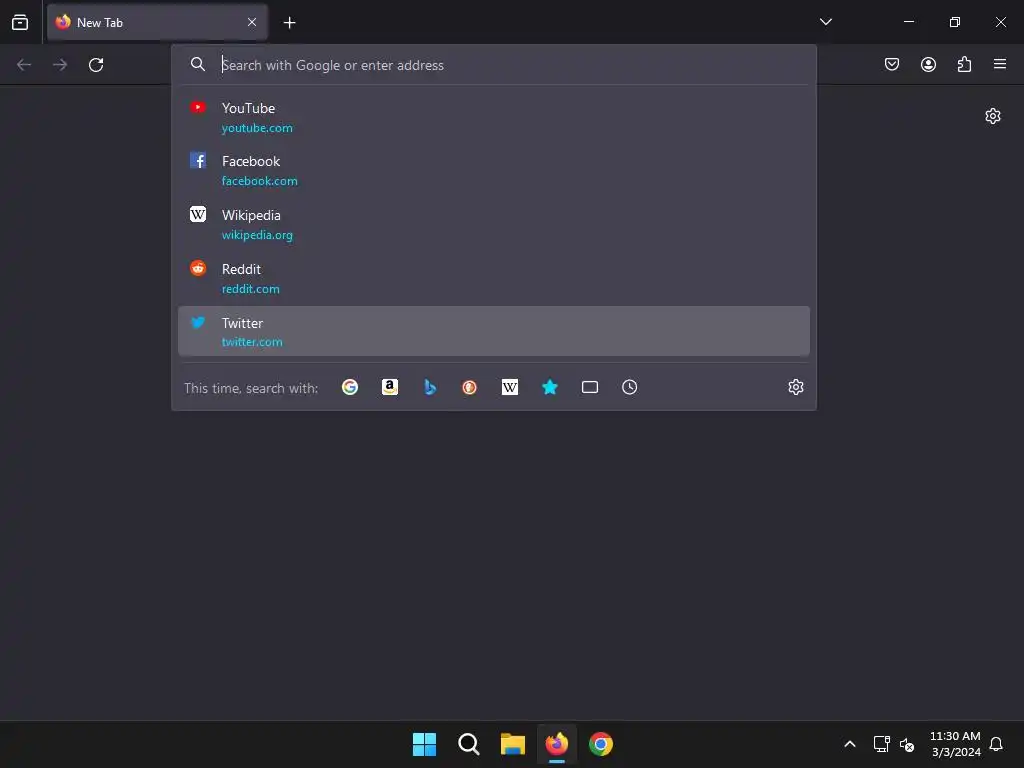Launch Google Chrome from taskbar
1024x768 pixels.
(x=601, y=744)
